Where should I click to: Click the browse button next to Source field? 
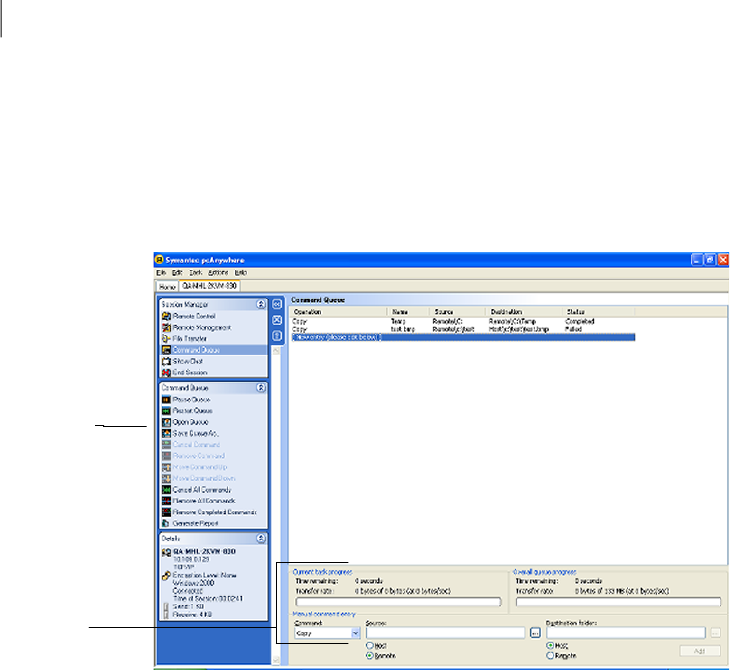535,633
